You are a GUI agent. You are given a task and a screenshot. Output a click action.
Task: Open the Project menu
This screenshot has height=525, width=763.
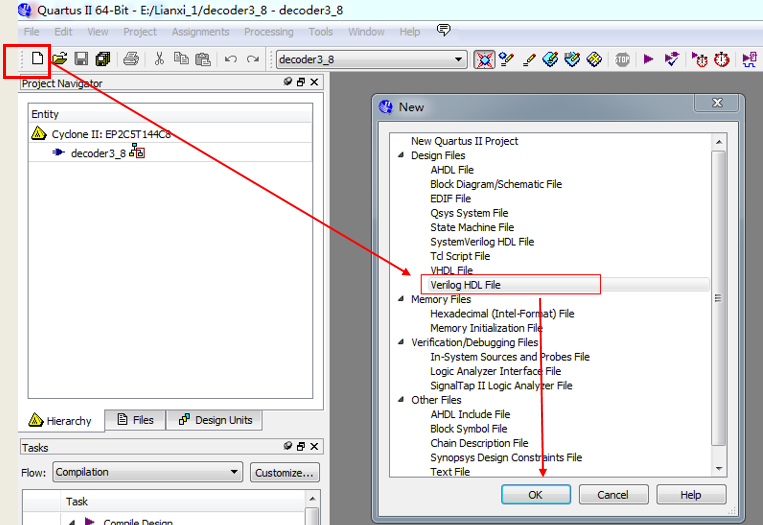[140, 32]
